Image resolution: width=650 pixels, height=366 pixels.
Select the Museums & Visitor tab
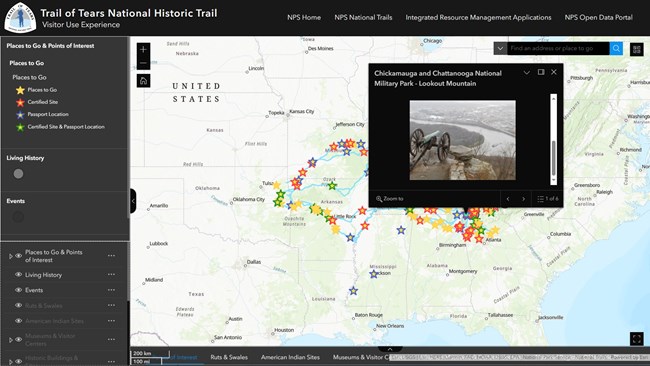(360, 357)
